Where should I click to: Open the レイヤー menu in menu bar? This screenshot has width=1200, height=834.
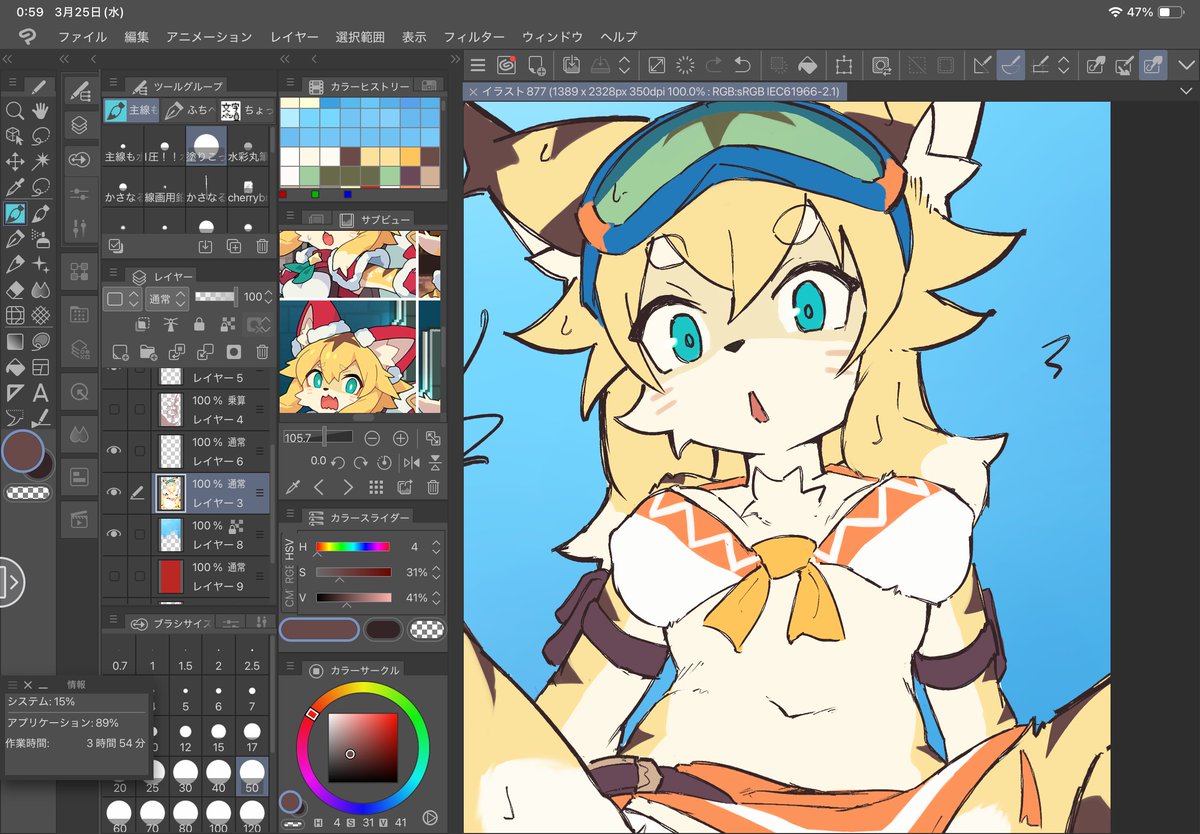click(294, 37)
